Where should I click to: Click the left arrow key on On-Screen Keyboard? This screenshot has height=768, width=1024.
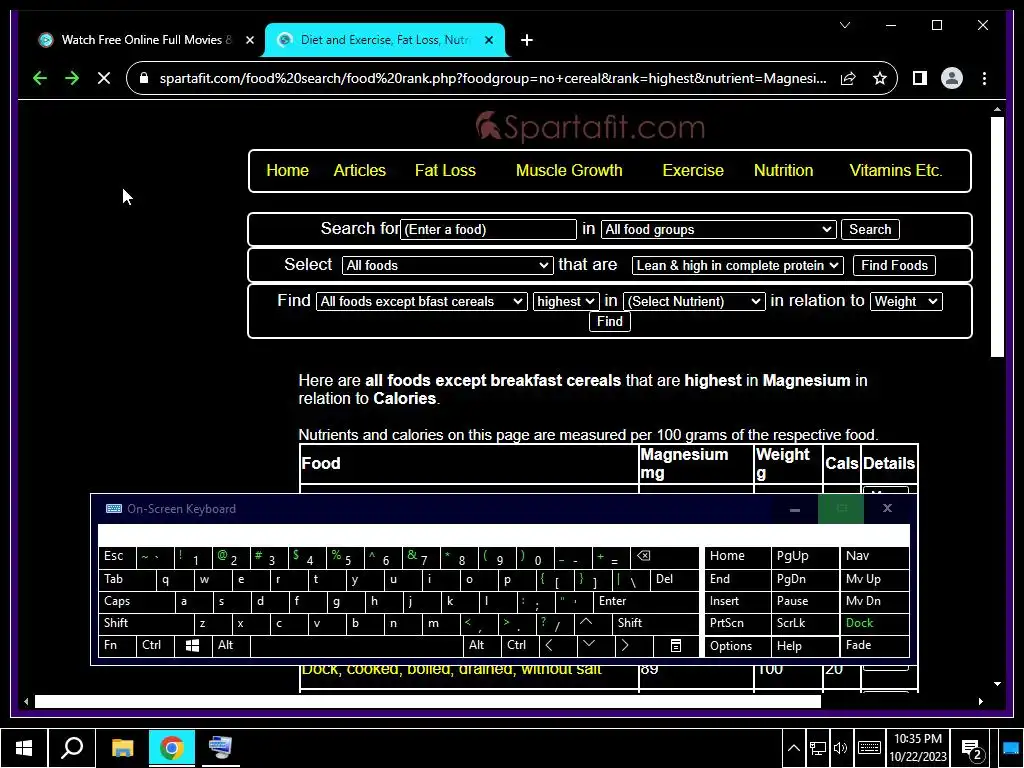pyautogui.click(x=557, y=646)
